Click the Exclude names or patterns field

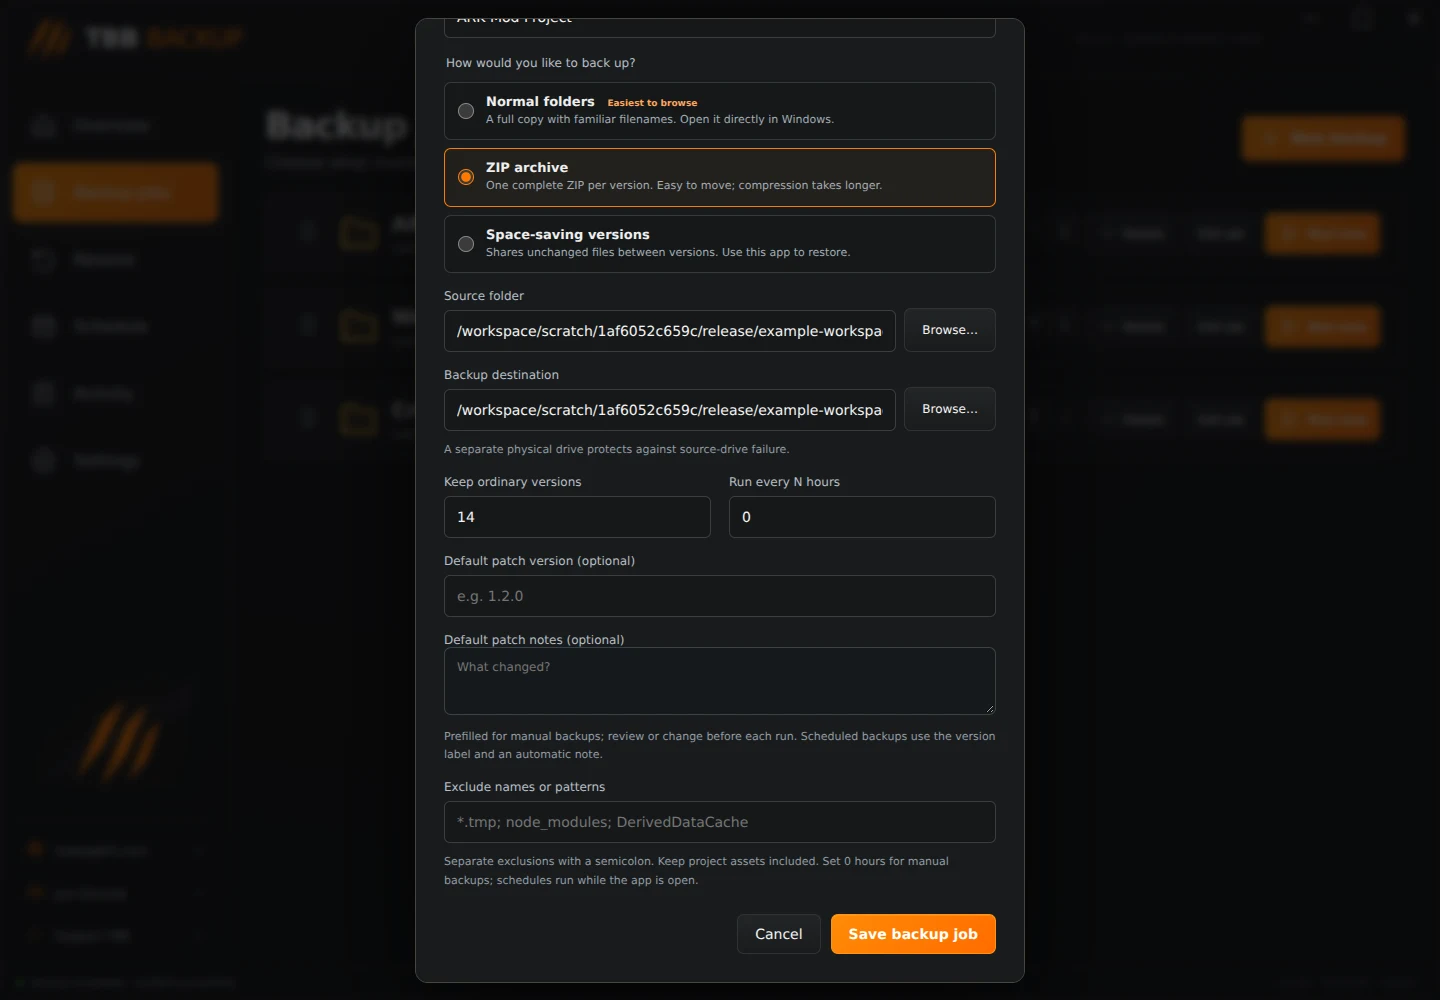tap(720, 822)
